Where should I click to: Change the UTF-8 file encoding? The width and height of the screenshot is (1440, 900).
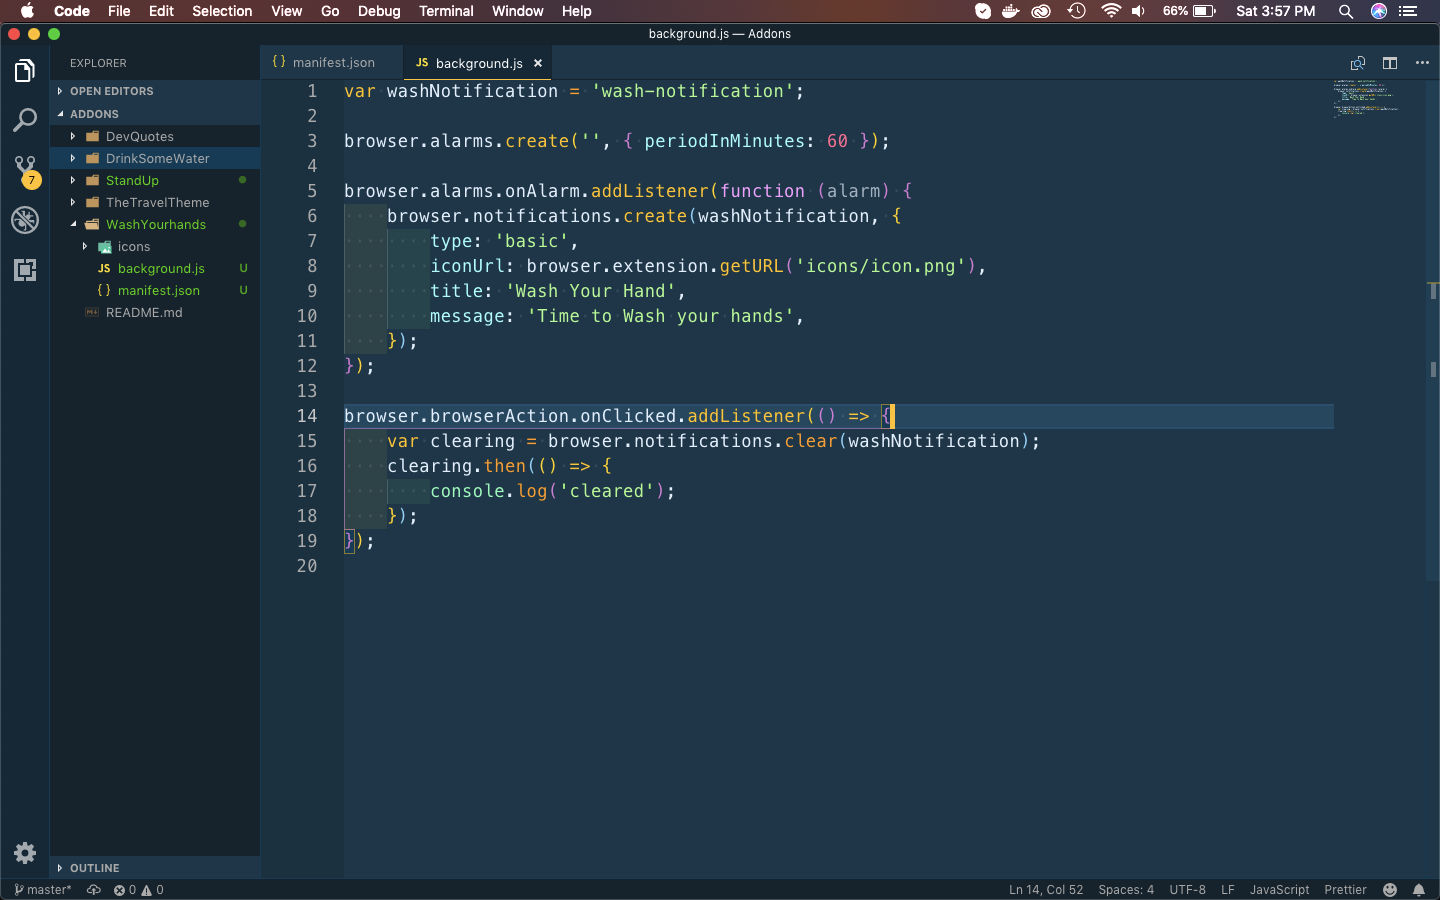[x=1187, y=890]
